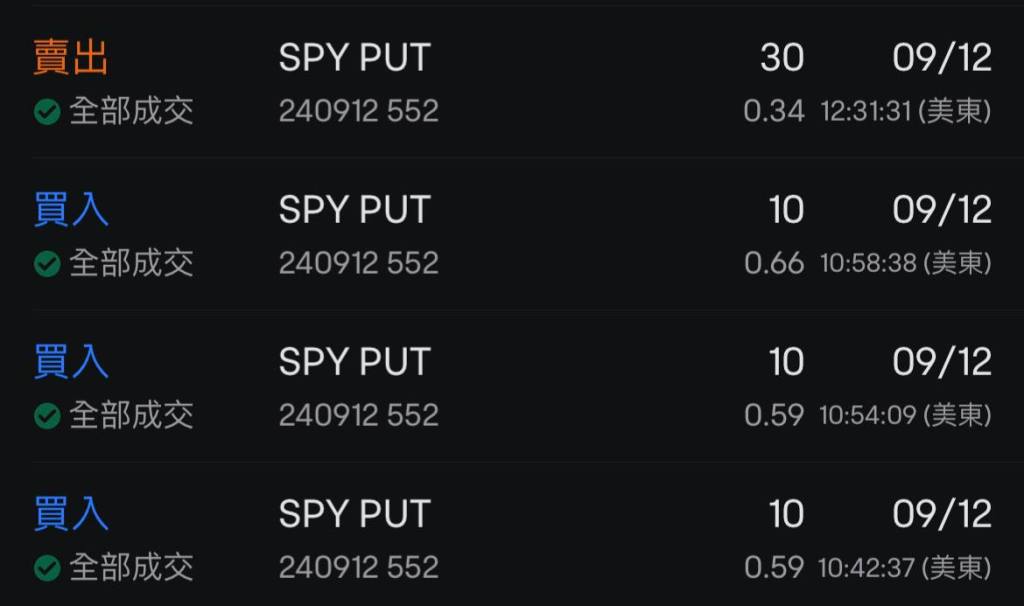Tap the 10:42:37 (美東) timestamp
The width and height of the screenshot is (1024, 606).
[x=906, y=568]
